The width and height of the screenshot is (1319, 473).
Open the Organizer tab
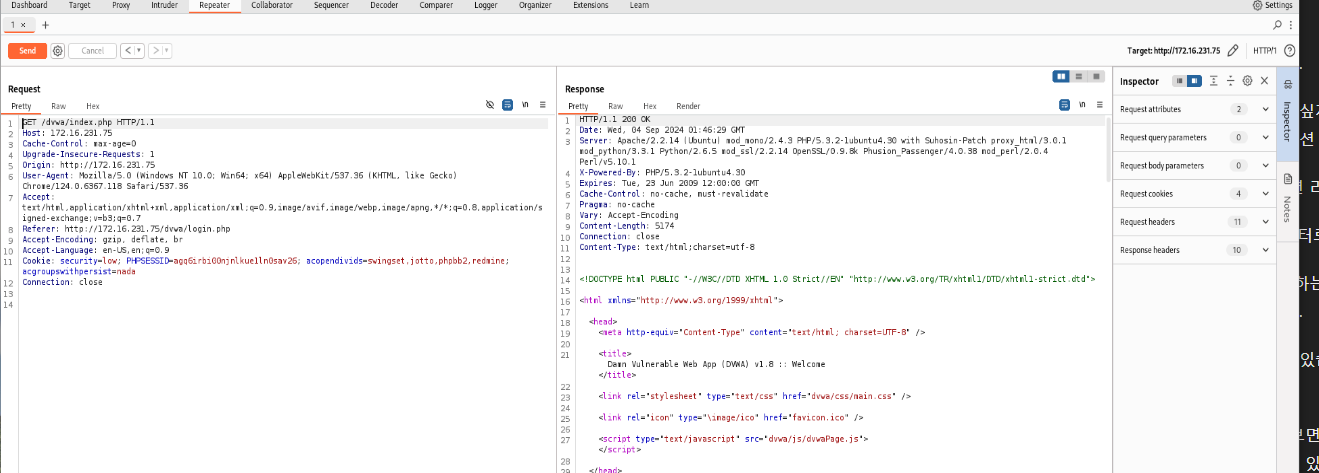coord(535,5)
